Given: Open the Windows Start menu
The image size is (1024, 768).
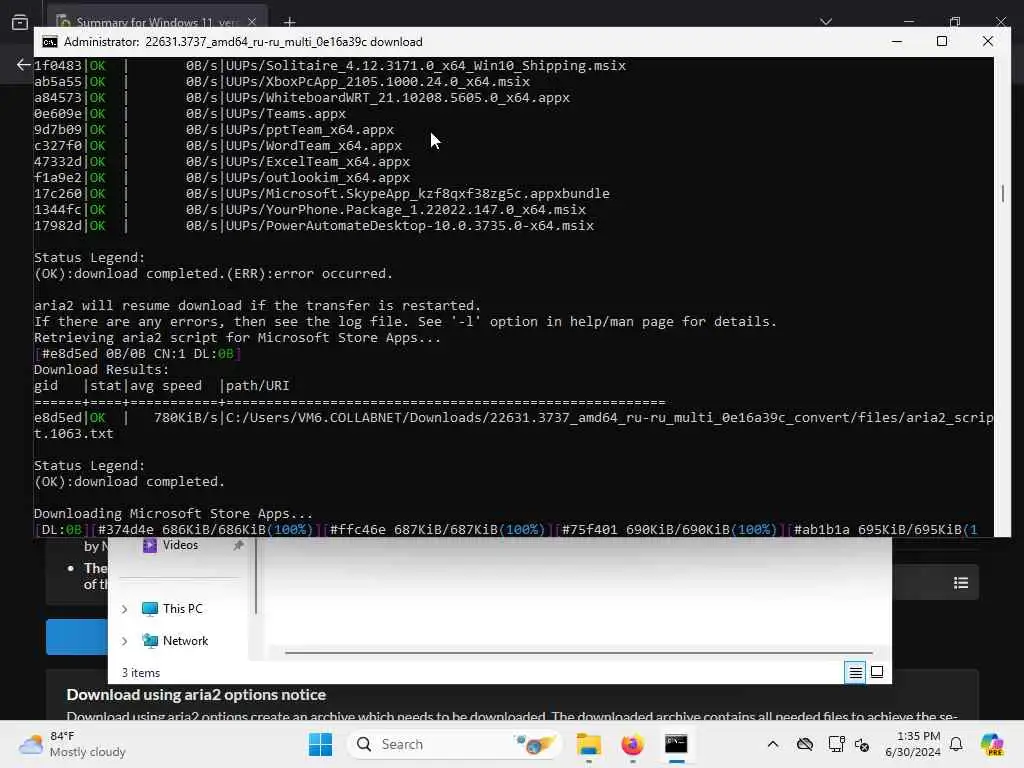Looking at the screenshot, I should click(x=320, y=744).
